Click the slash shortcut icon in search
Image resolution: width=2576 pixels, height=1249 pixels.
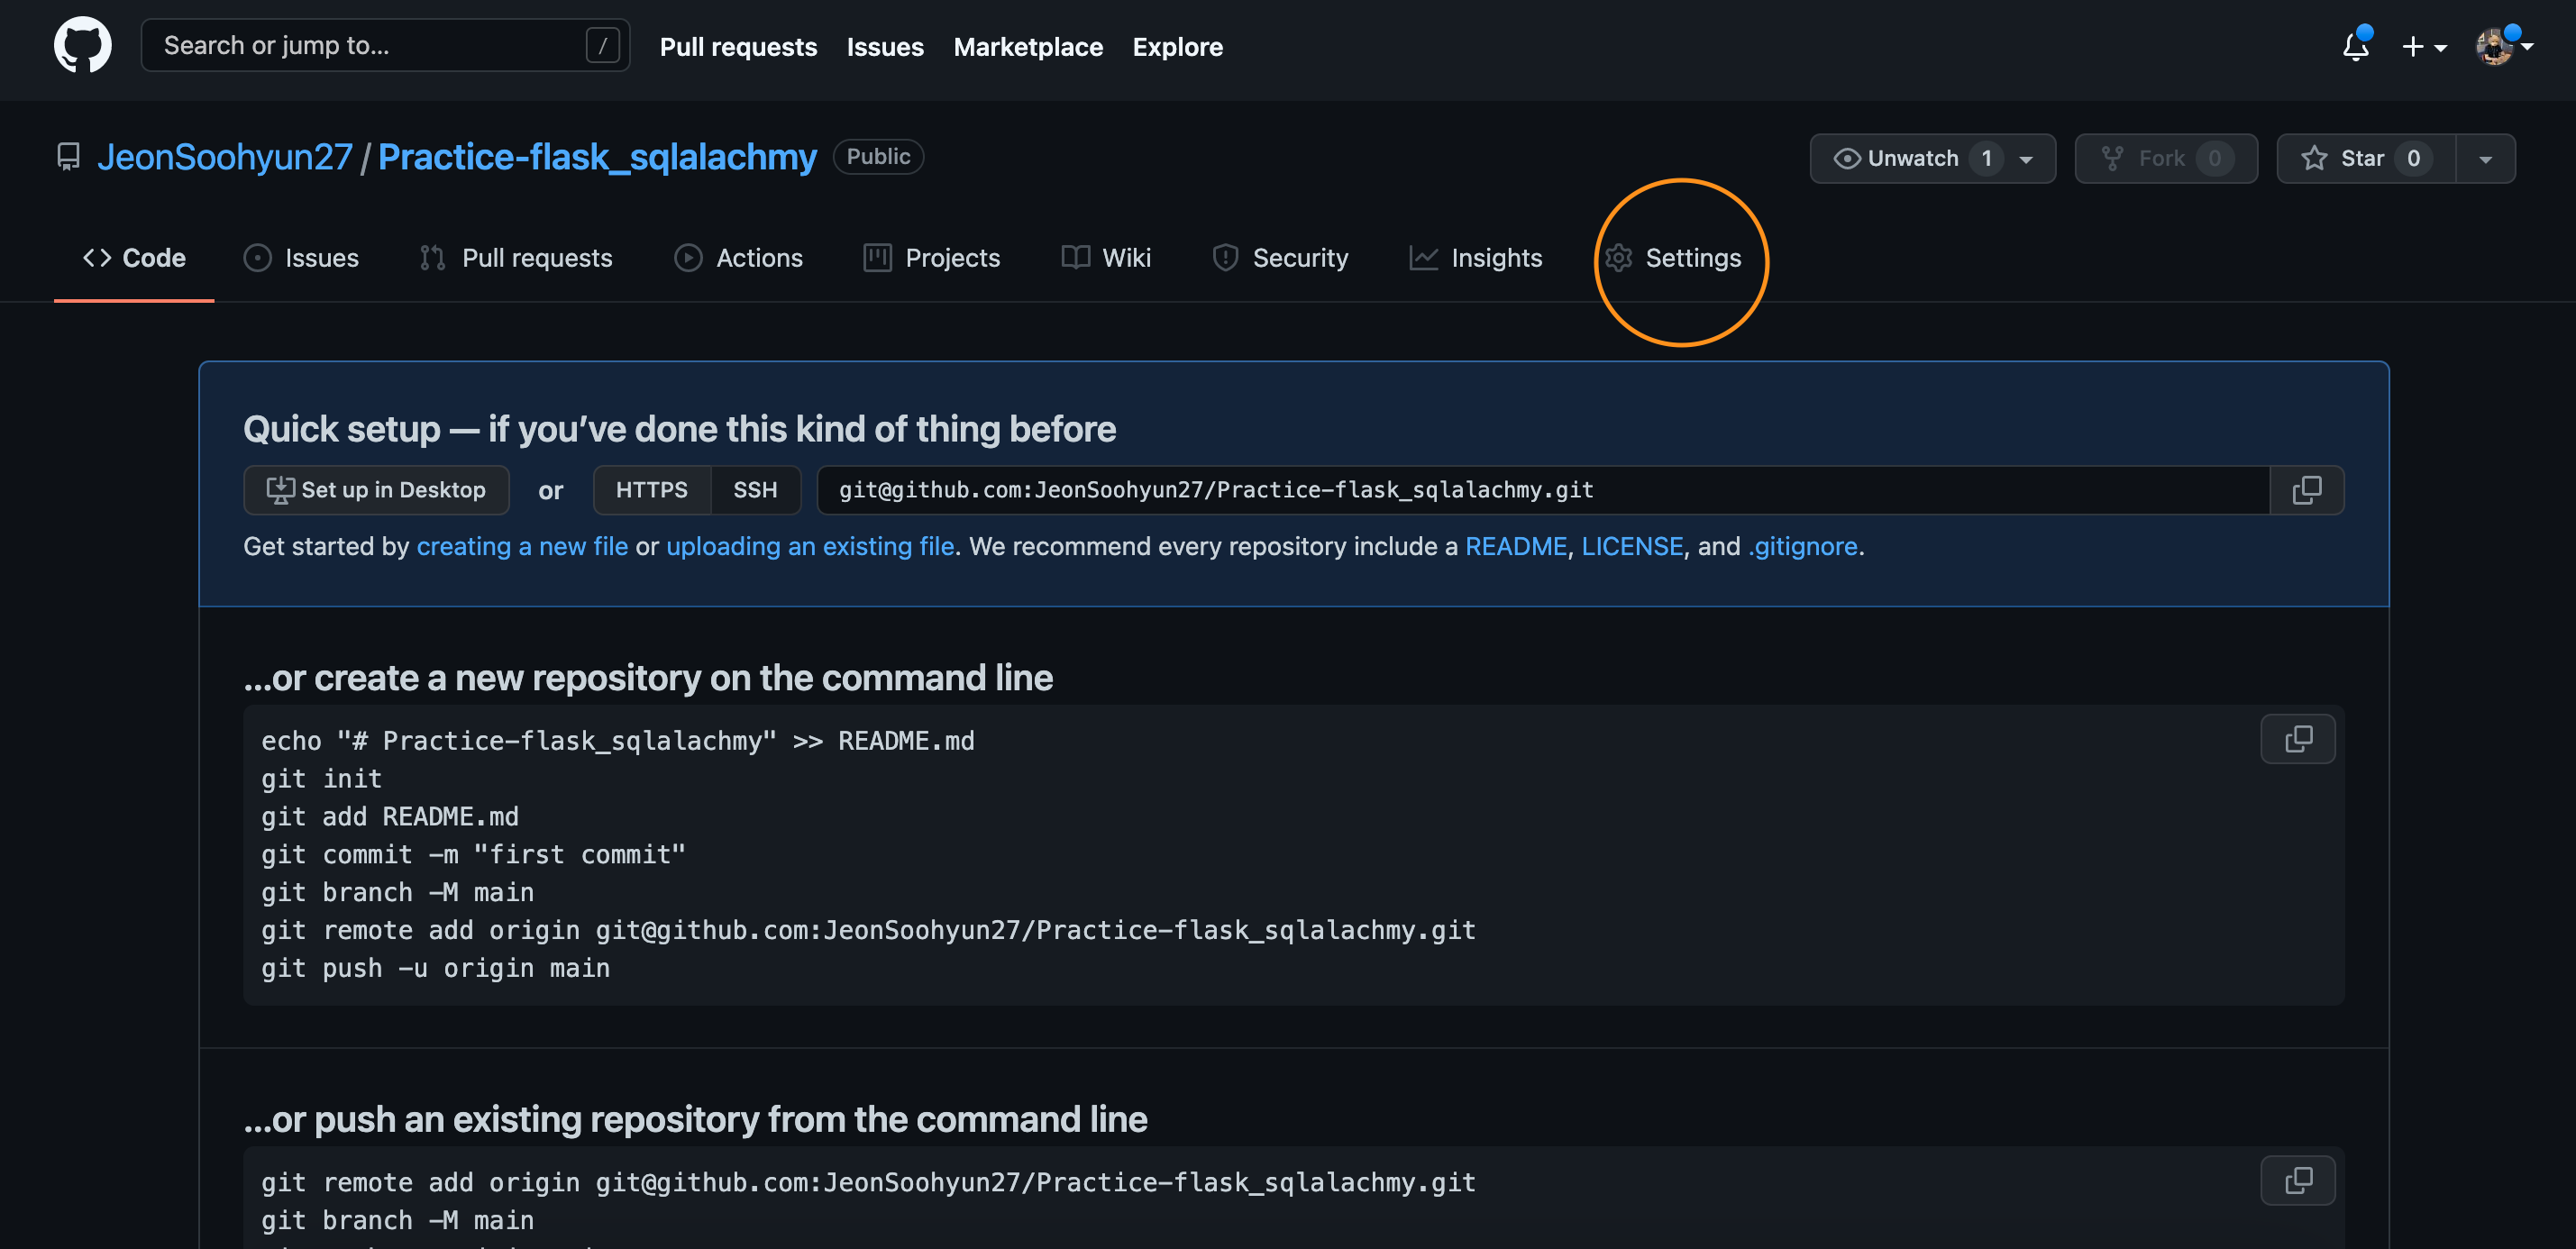(602, 45)
